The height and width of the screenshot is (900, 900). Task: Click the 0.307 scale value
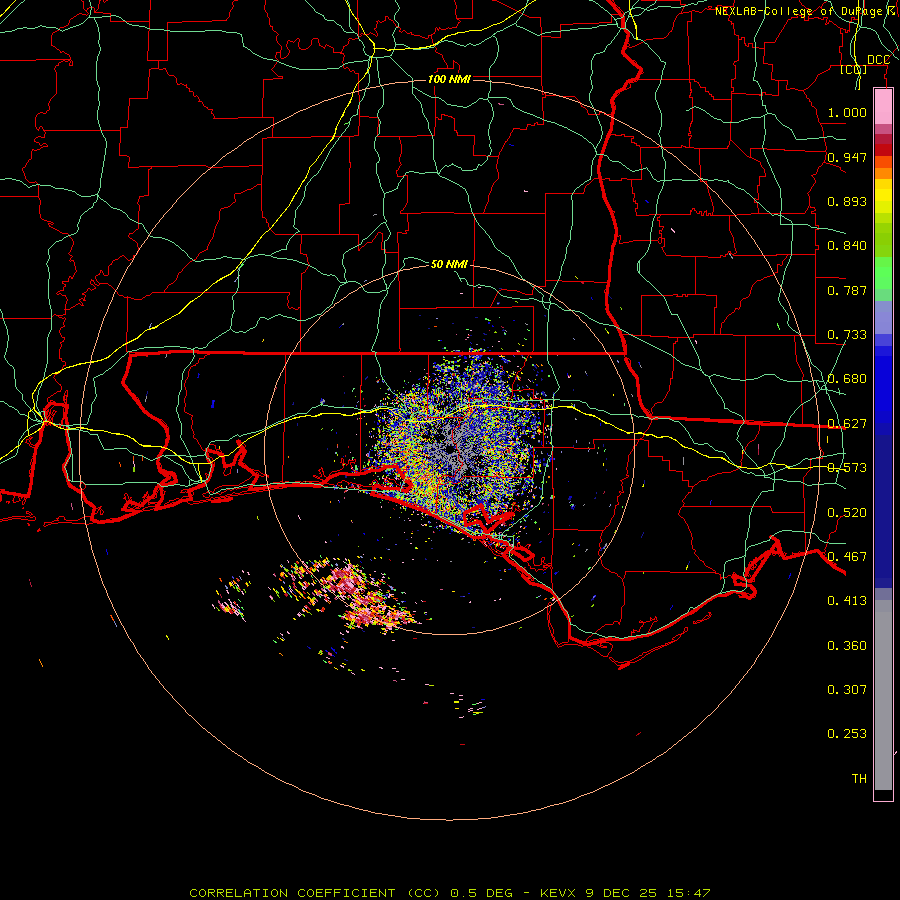[x=847, y=689]
